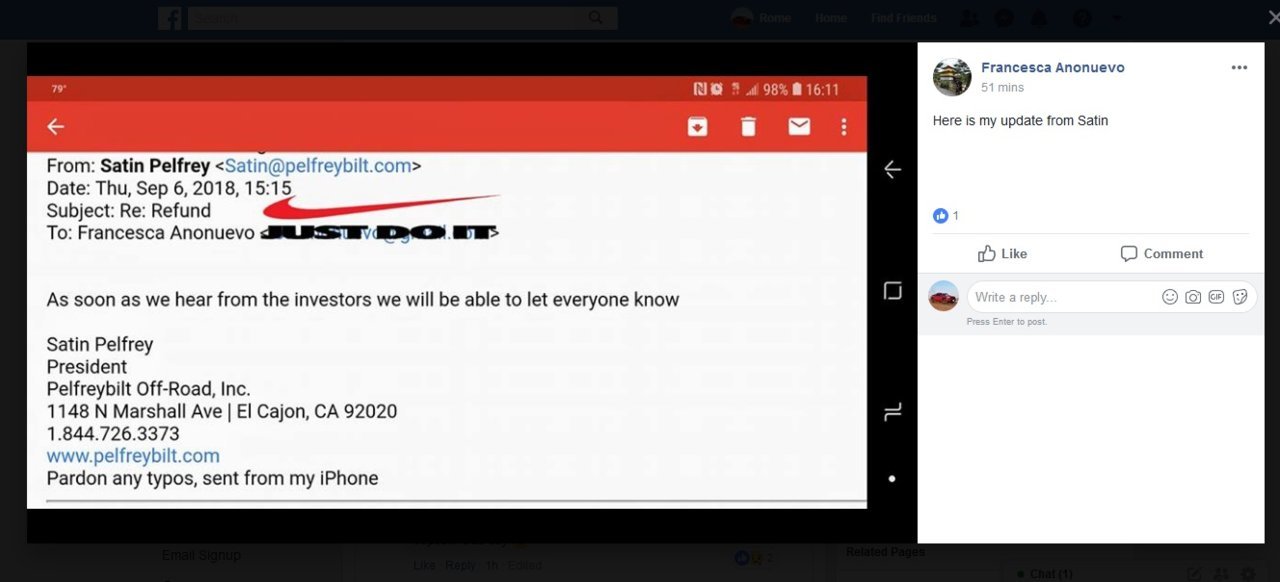Open the help question mark icon
Image resolution: width=1280 pixels, height=582 pixels.
(x=1082, y=18)
